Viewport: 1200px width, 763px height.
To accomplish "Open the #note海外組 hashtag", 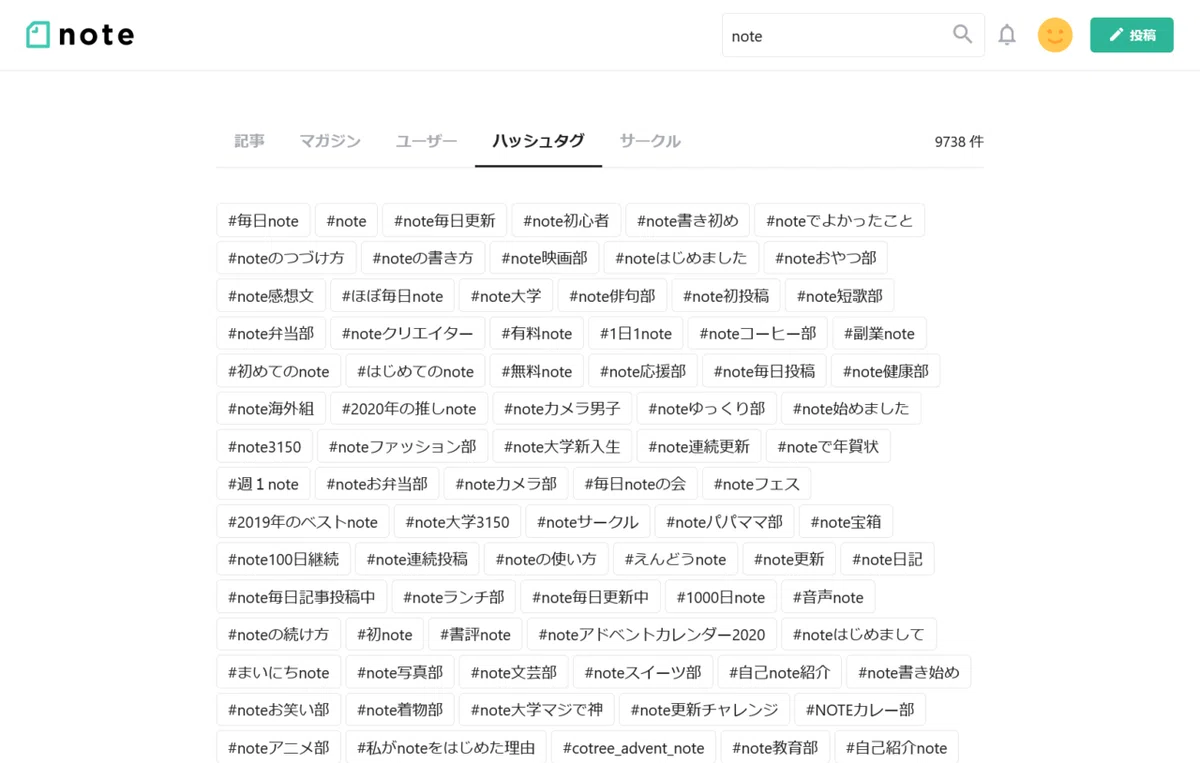I will coord(271,408).
